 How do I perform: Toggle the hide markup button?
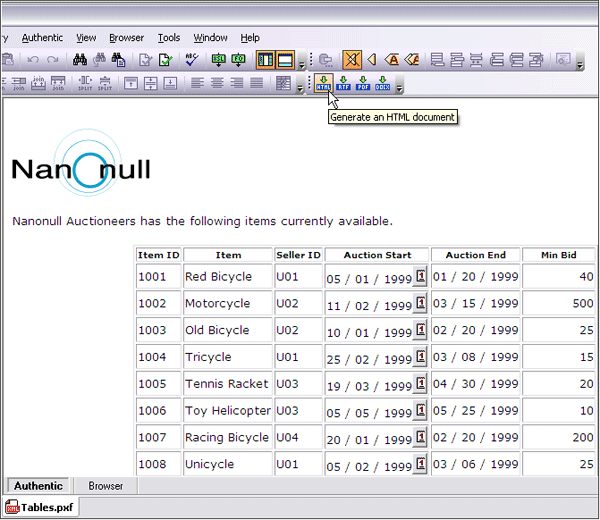click(352, 60)
